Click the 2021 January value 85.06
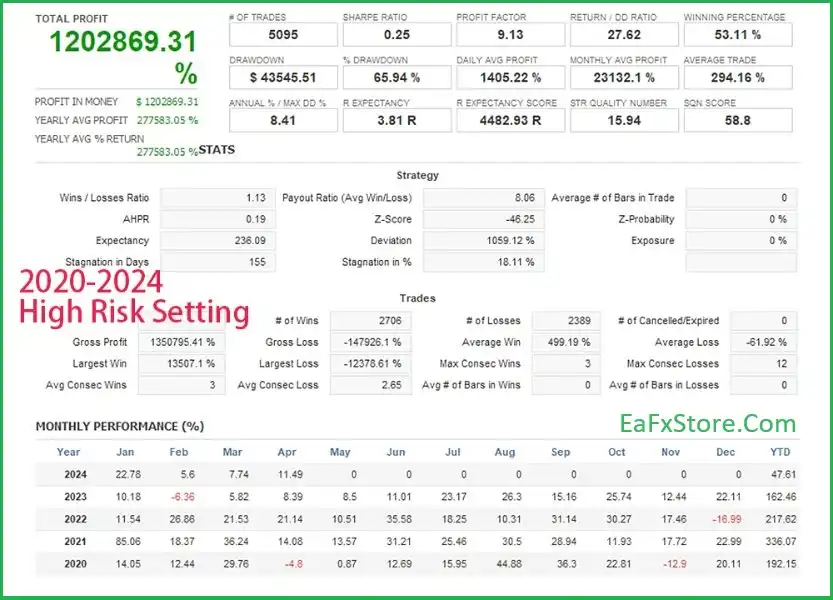 (x=127, y=541)
